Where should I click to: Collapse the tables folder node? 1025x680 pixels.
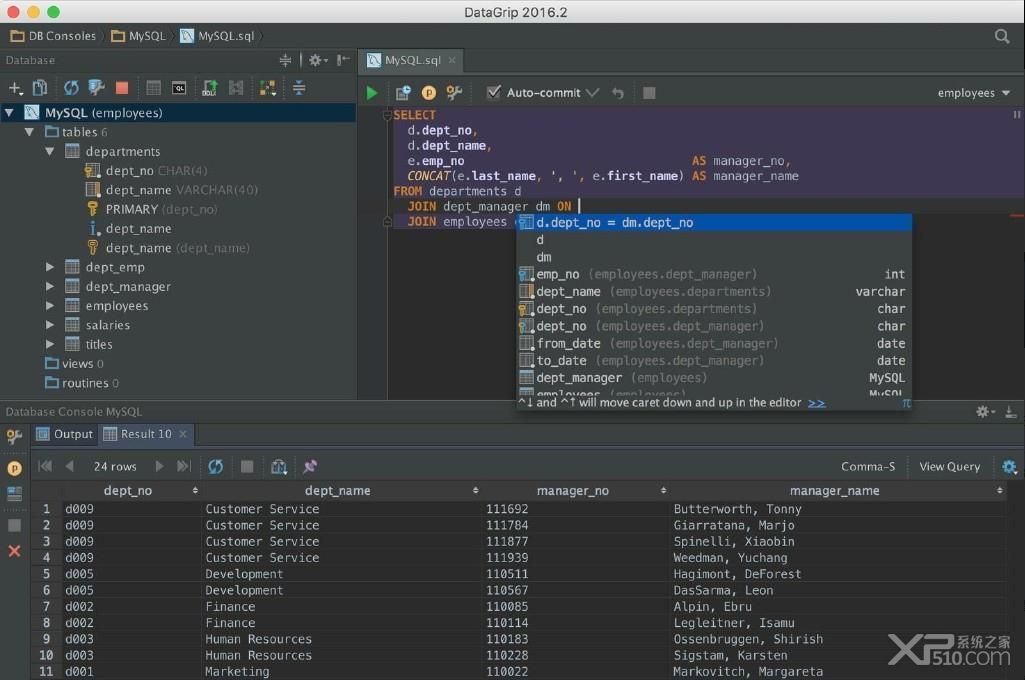(29, 131)
